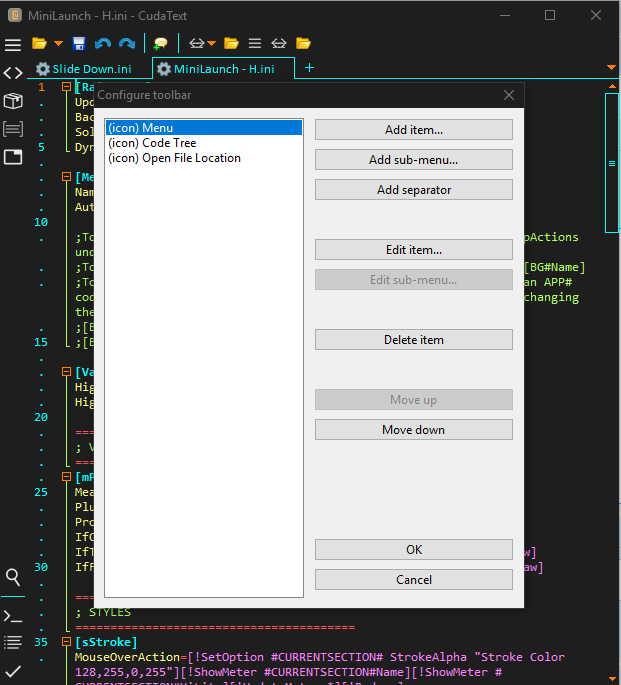Close the Configure toolbar dialog

click(x=509, y=95)
